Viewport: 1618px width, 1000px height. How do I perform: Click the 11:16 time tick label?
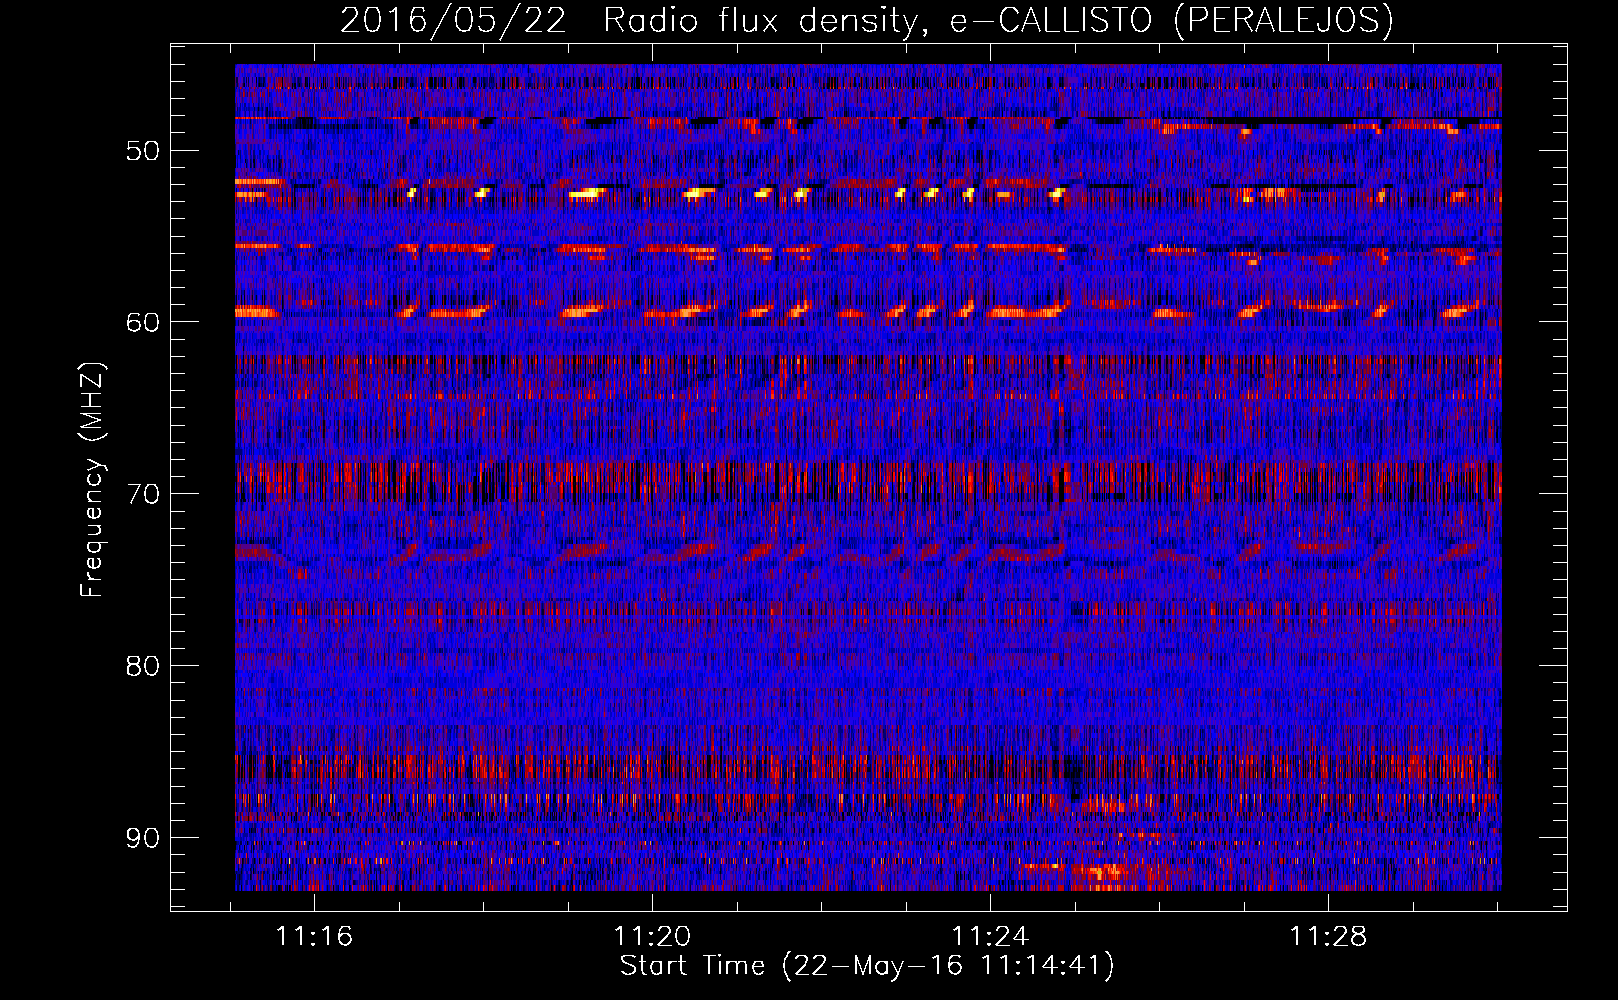[314, 937]
